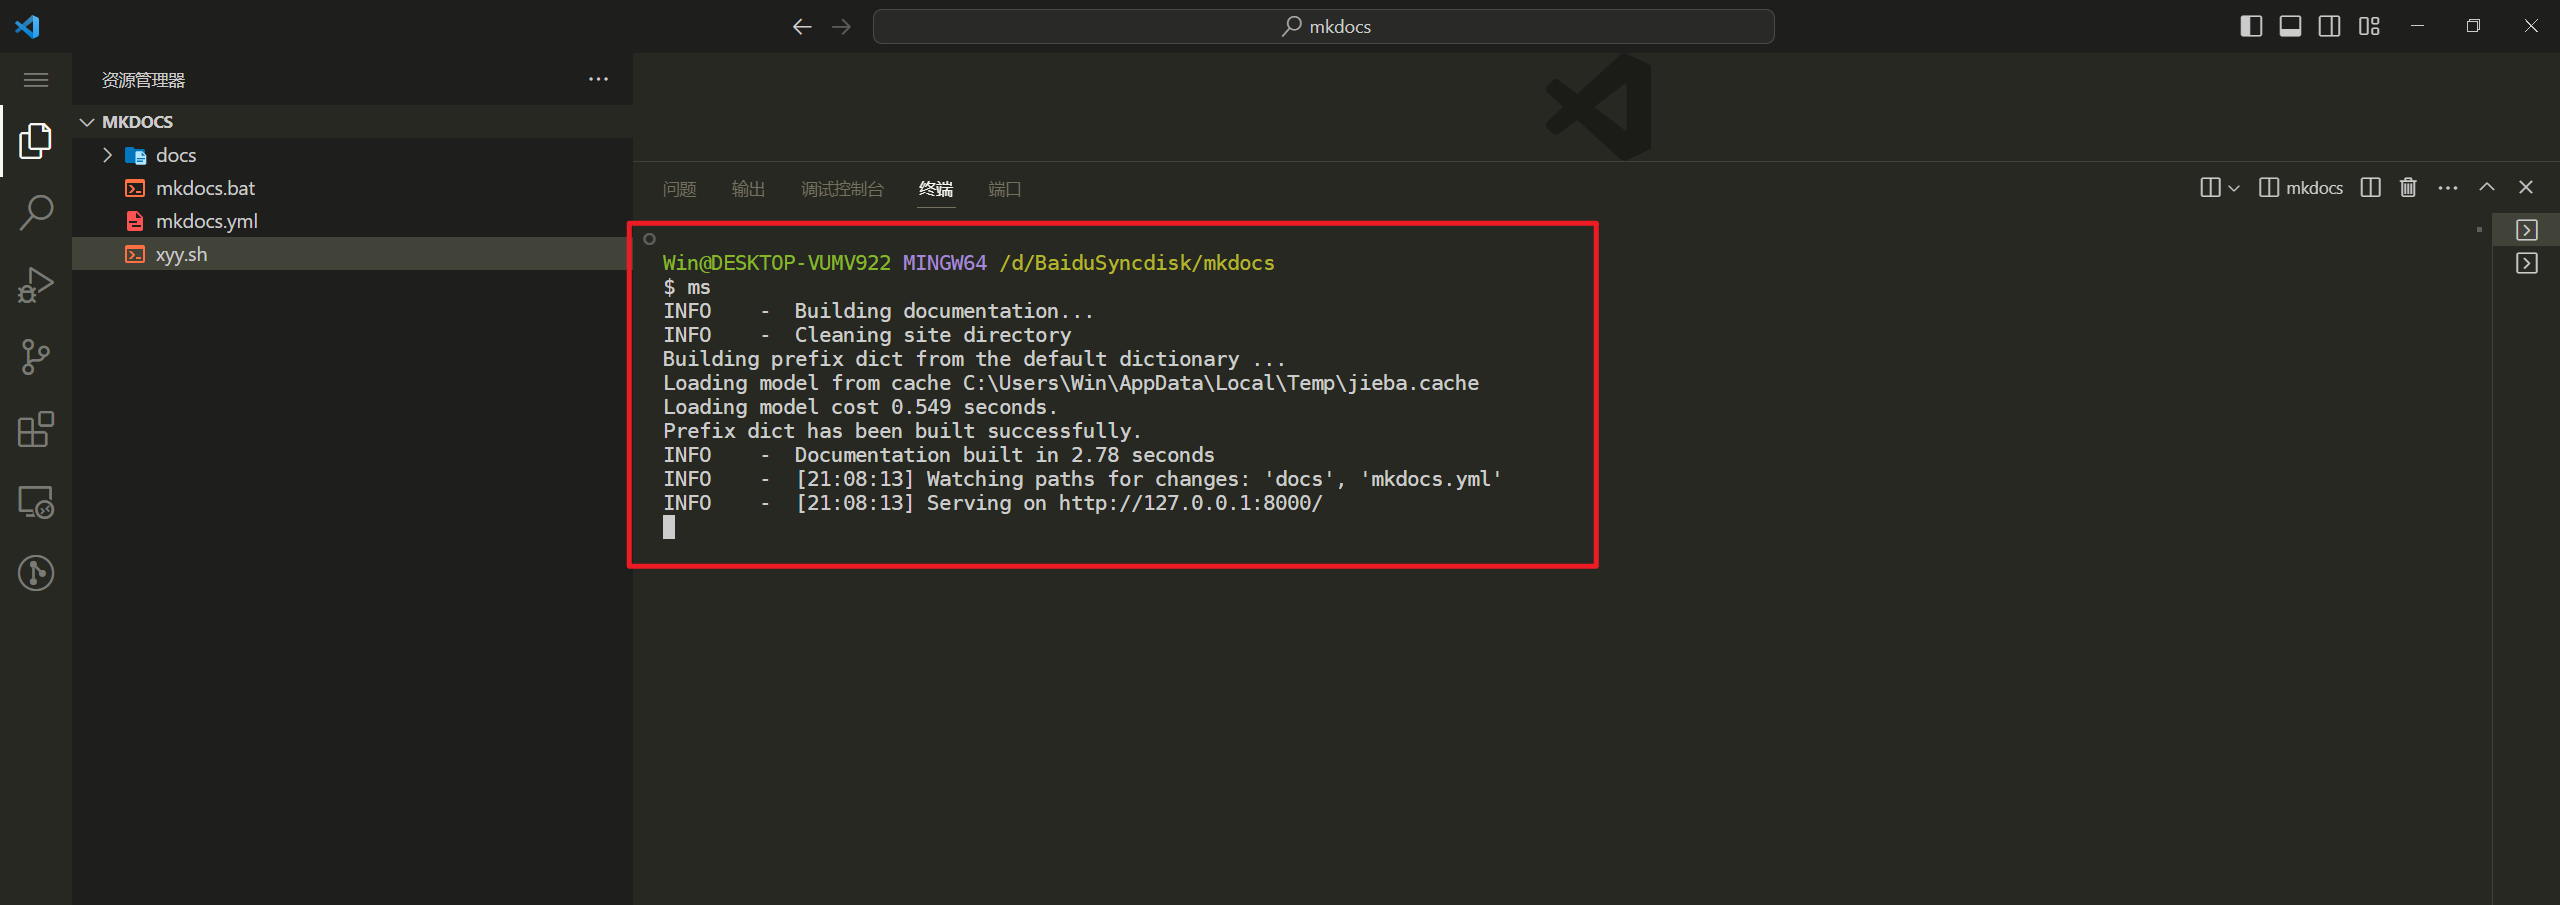This screenshot has height=905, width=2560.
Task: Click the terminal command status circle decoration
Action: coord(649,239)
